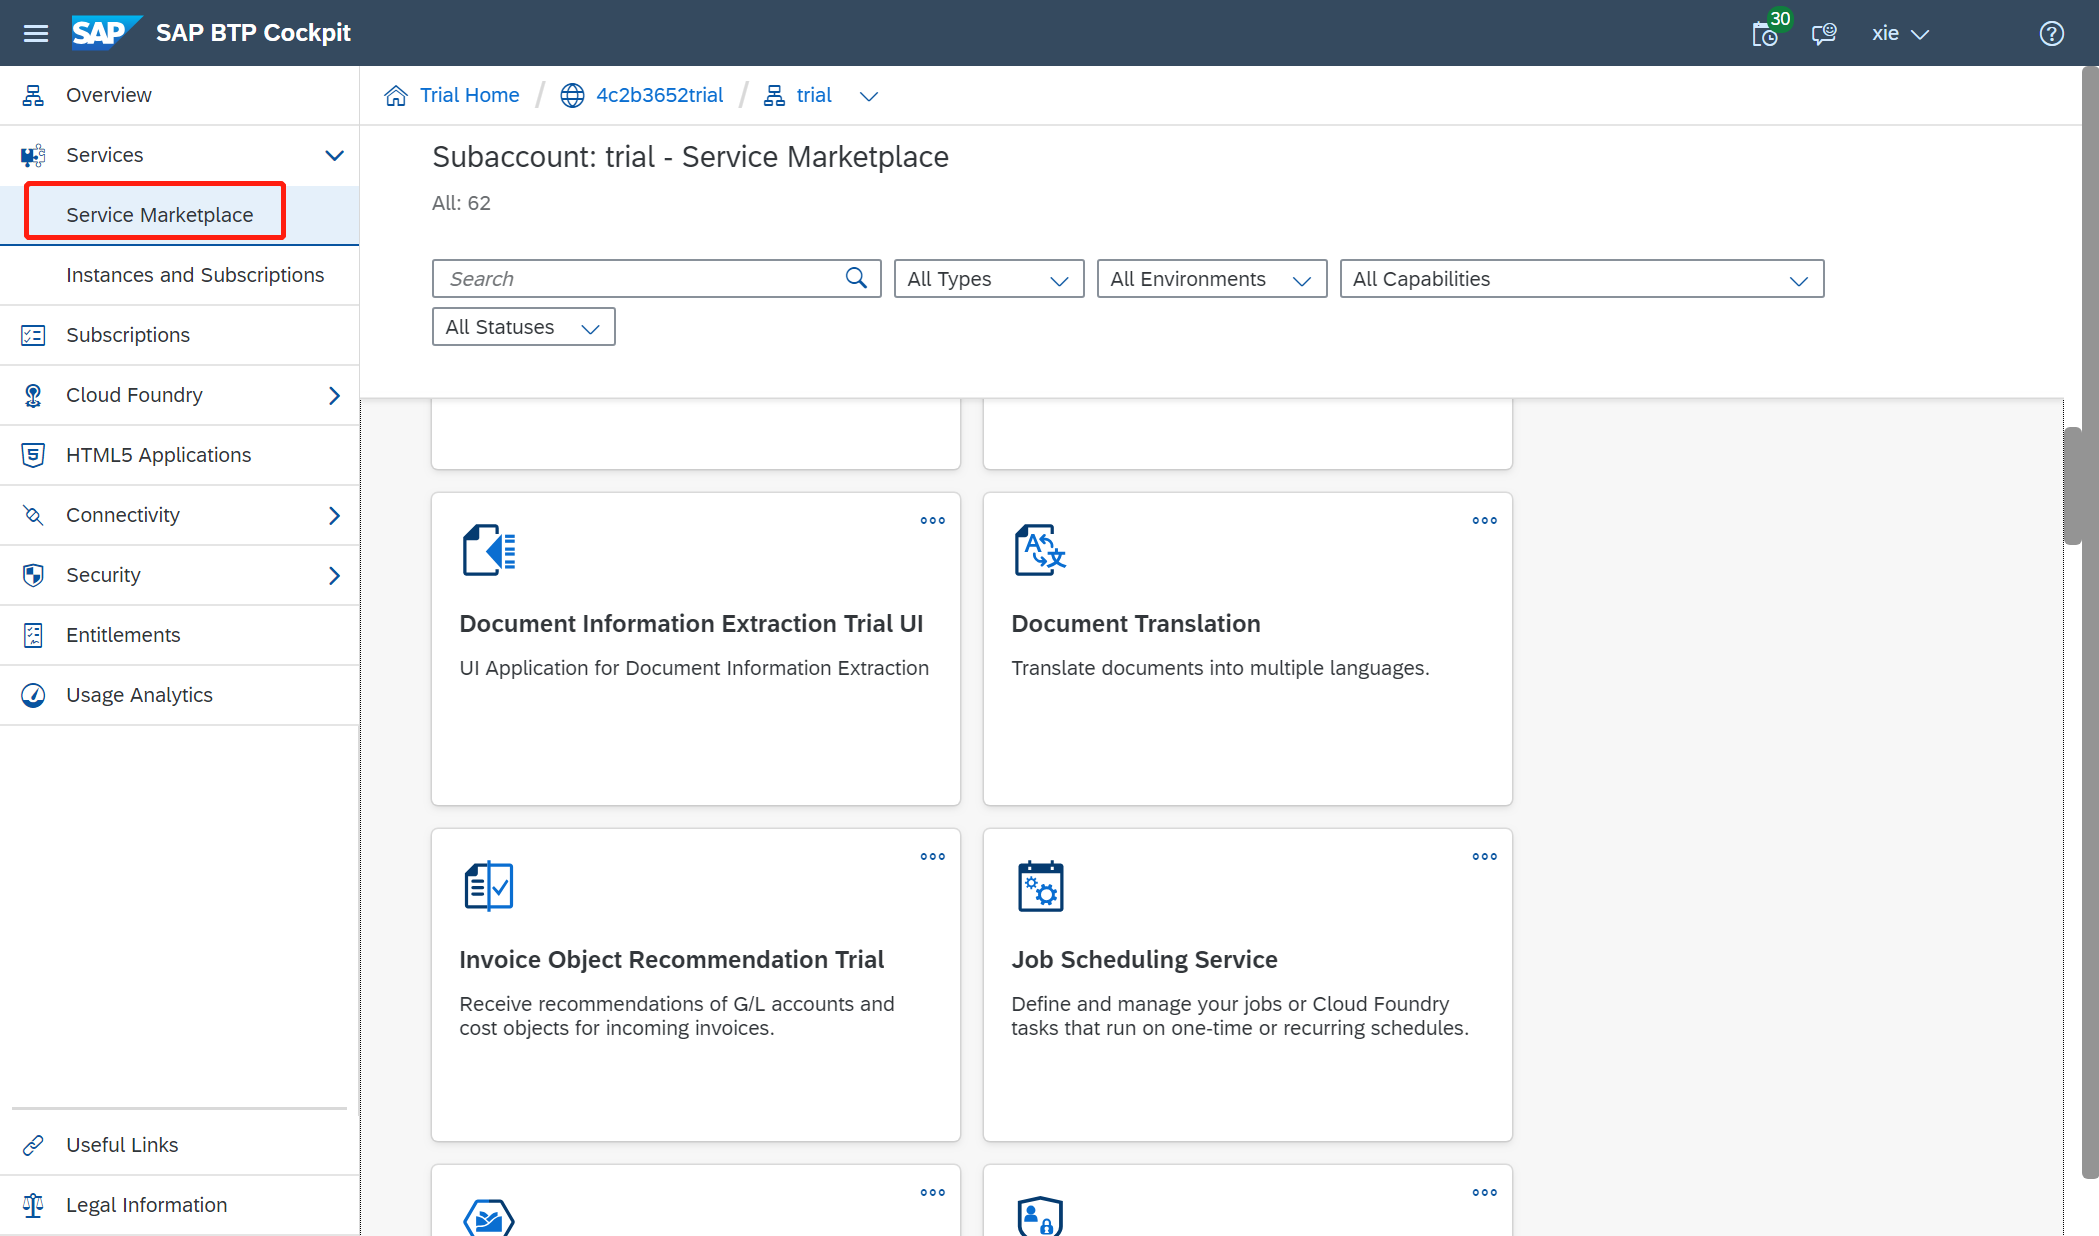The height and width of the screenshot is (1236, 2099).
Task: Open the All Capabilities dropdown
Action: (1581, 279)
